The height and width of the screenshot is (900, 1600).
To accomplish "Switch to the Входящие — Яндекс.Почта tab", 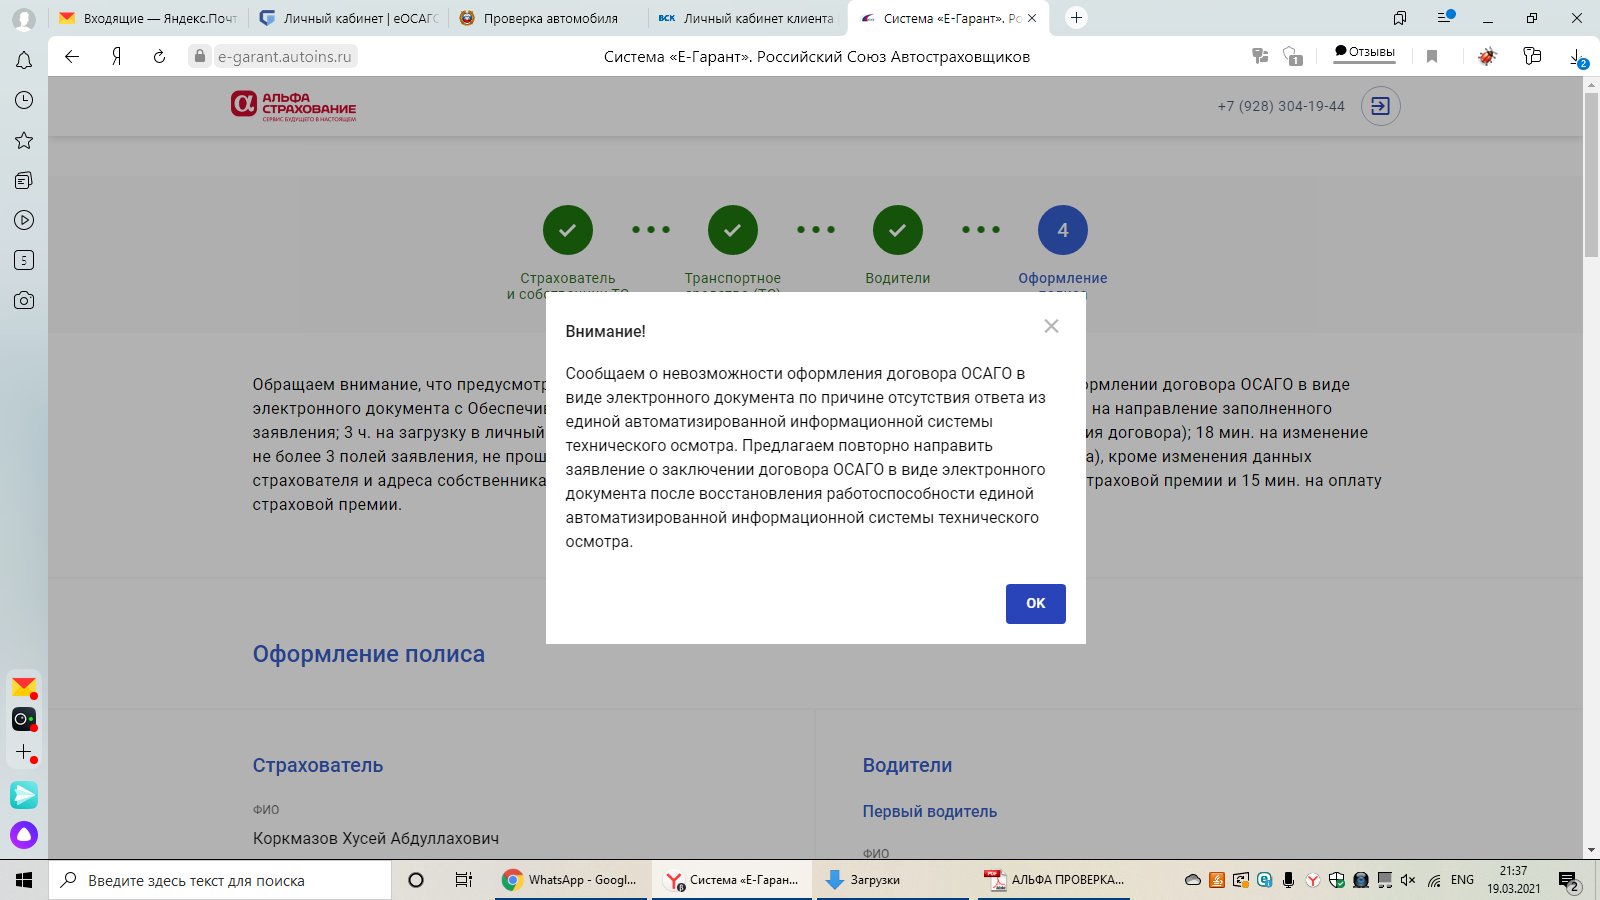I will [x=148, y=18].
